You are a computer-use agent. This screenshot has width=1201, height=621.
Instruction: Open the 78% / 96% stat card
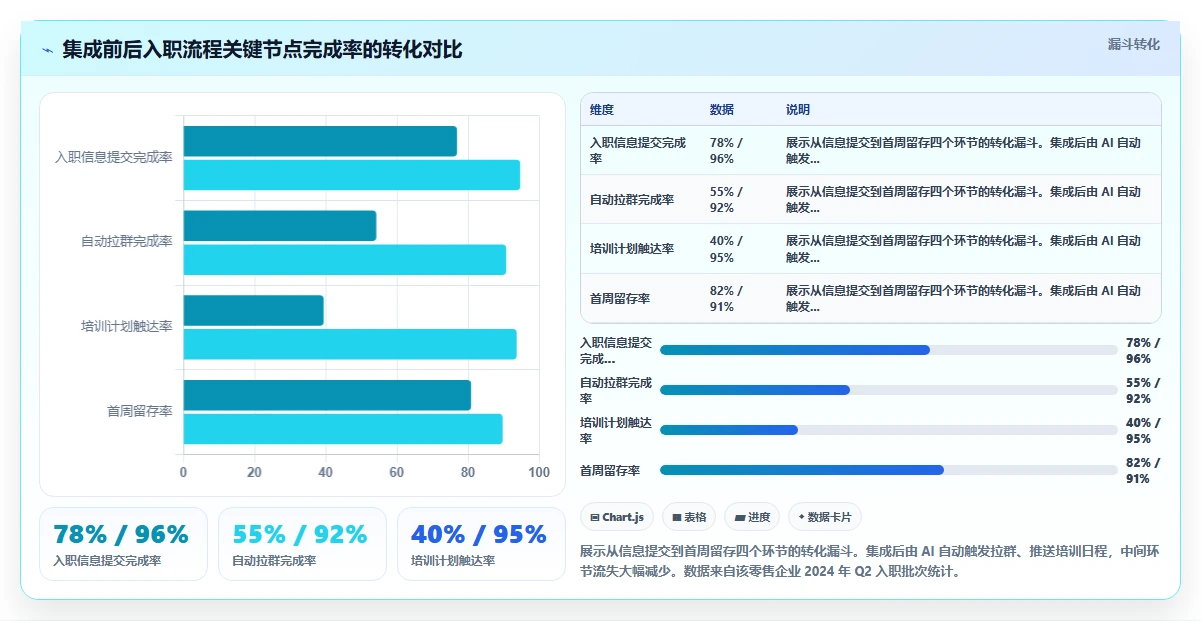(x=123, y=544)
